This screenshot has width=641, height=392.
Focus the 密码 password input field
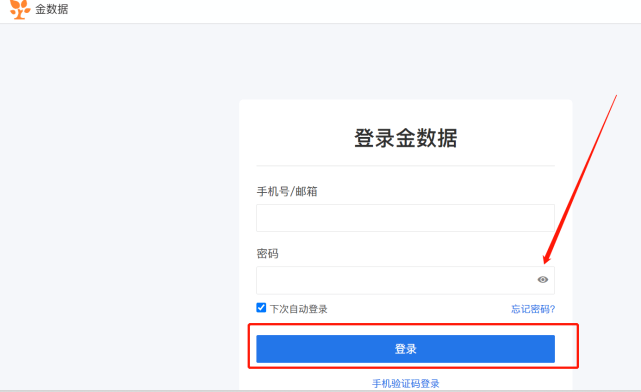(x=405, y=280)
